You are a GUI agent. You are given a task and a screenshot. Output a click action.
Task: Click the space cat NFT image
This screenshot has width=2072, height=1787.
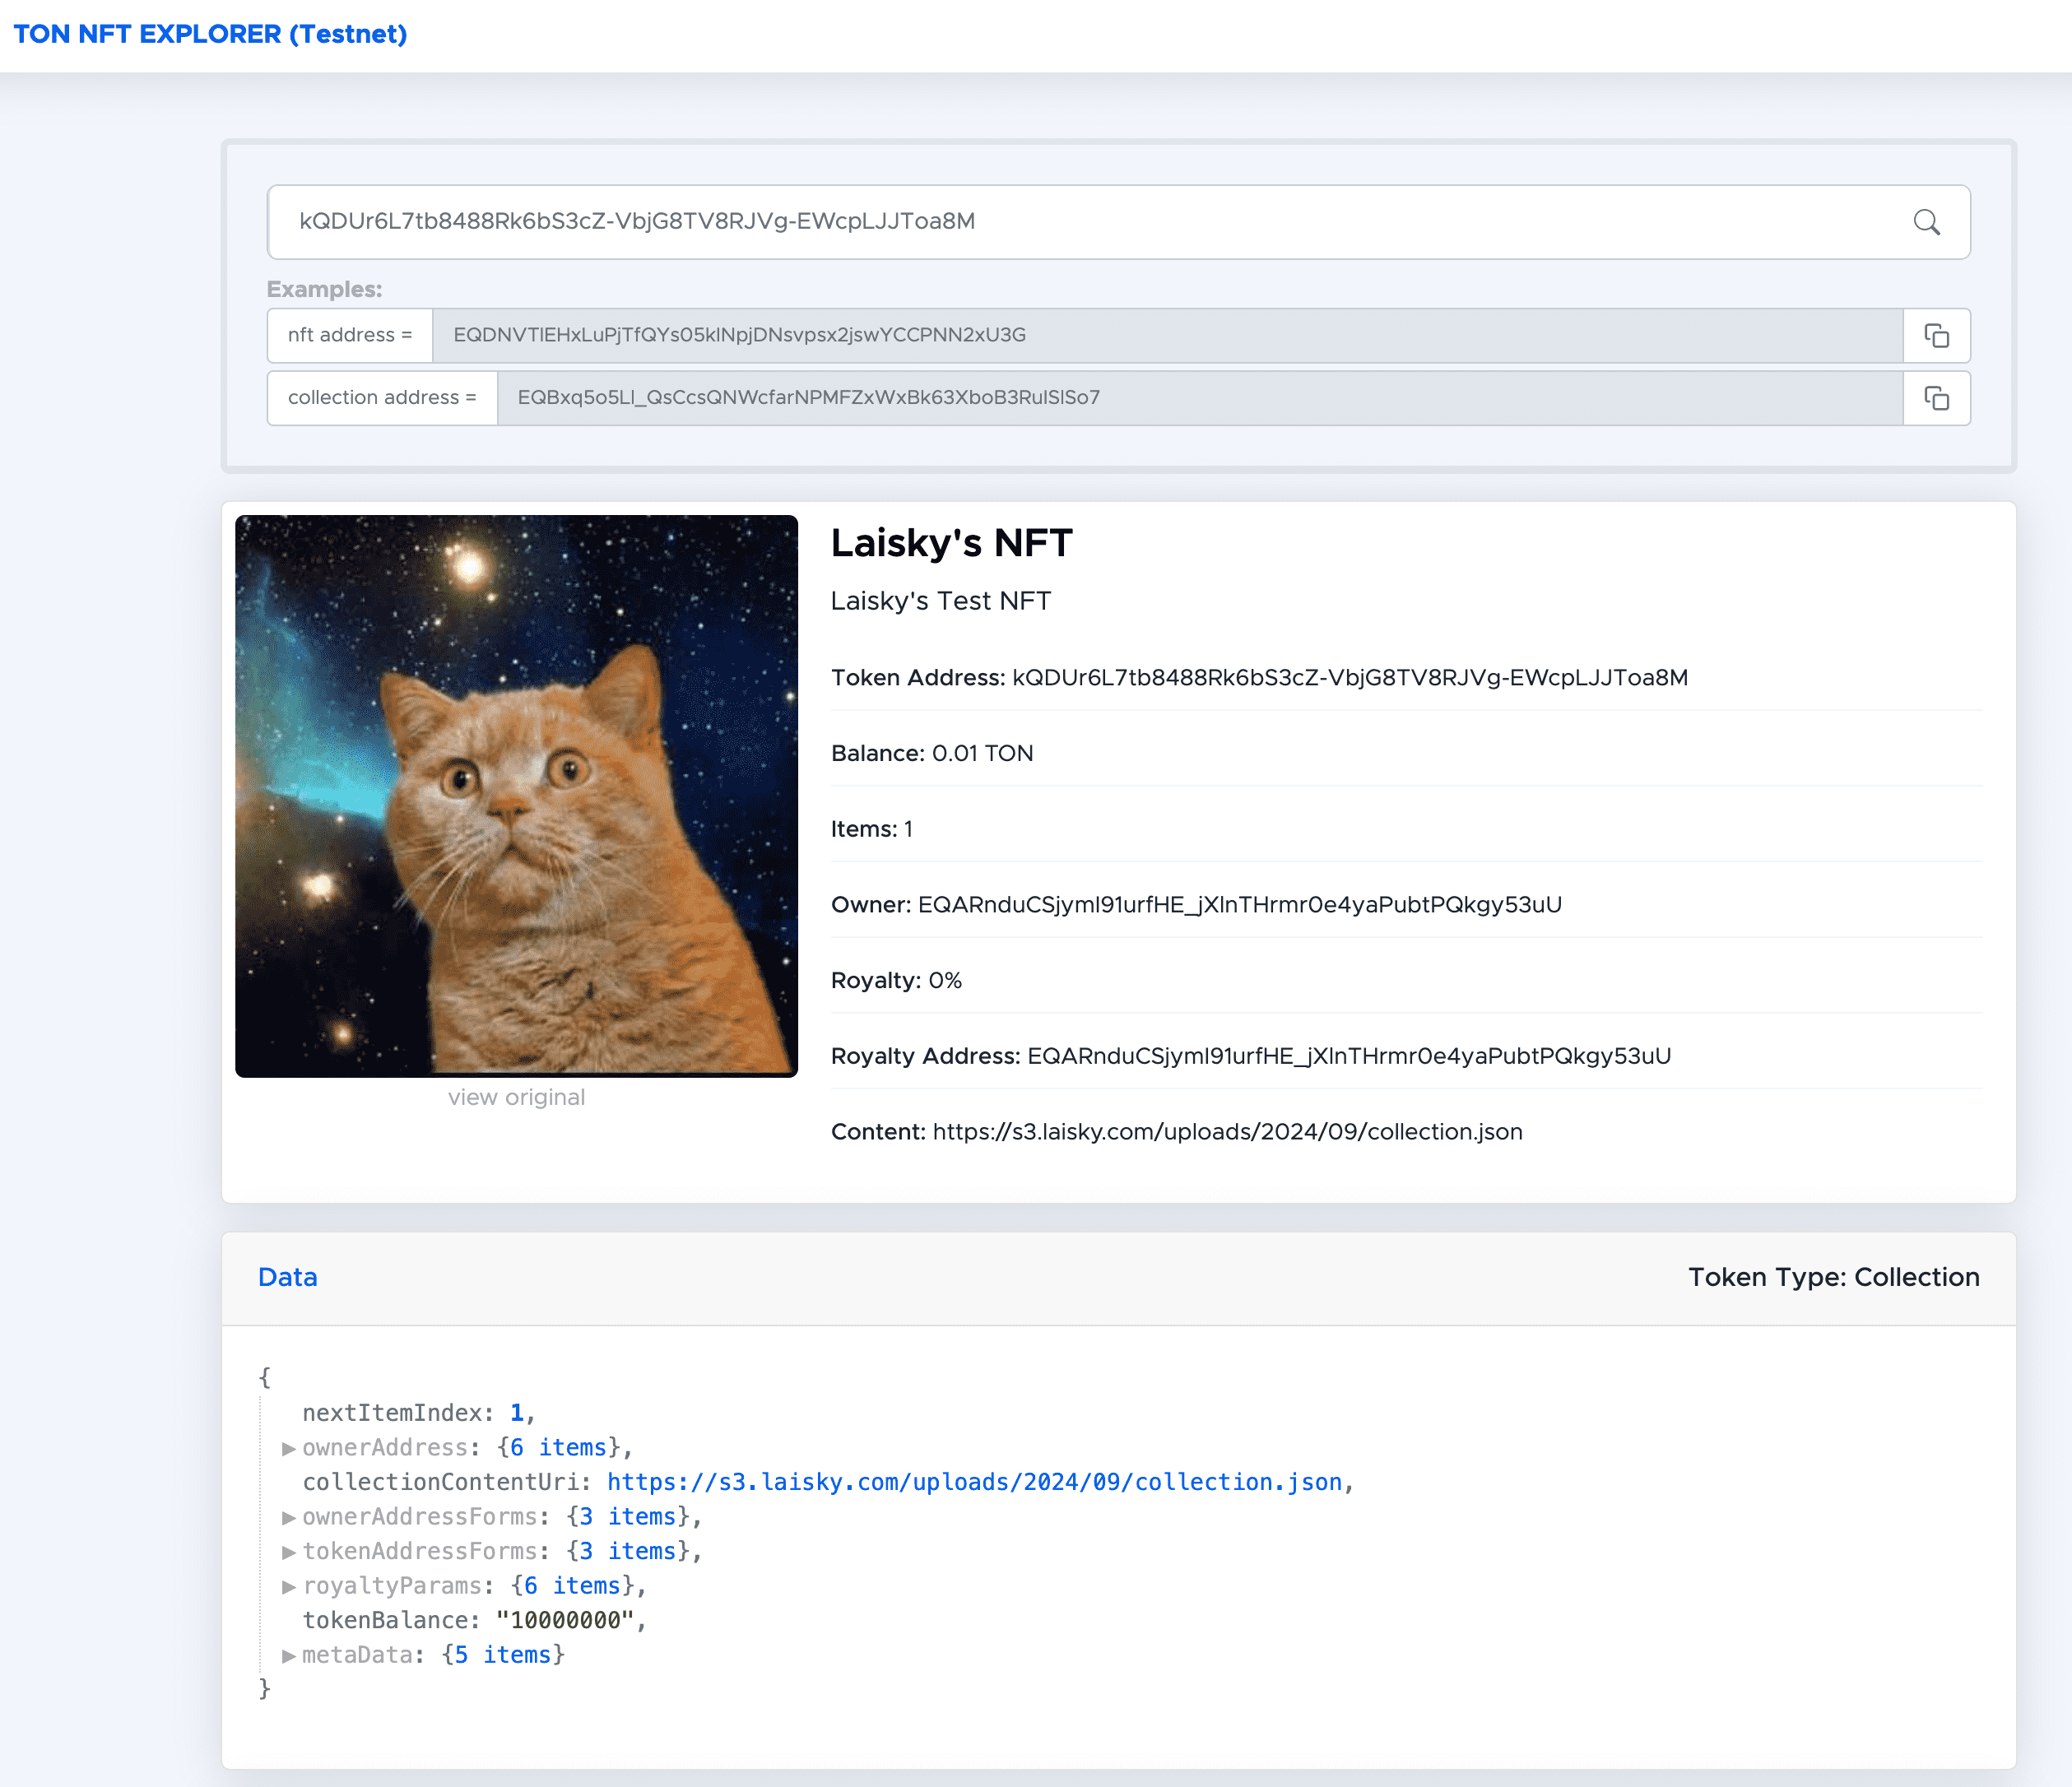click(x=516, y=796)
